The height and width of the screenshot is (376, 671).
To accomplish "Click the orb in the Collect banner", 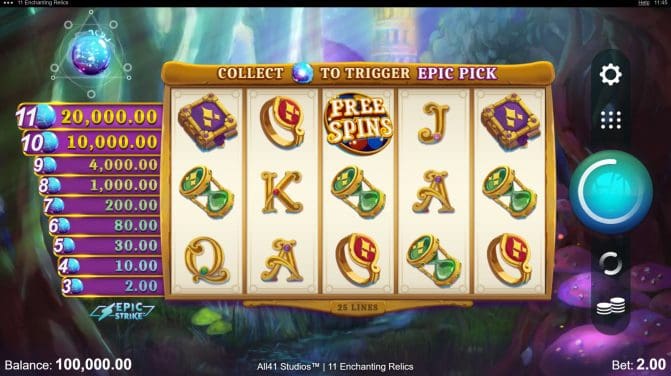I will point(302,73).
